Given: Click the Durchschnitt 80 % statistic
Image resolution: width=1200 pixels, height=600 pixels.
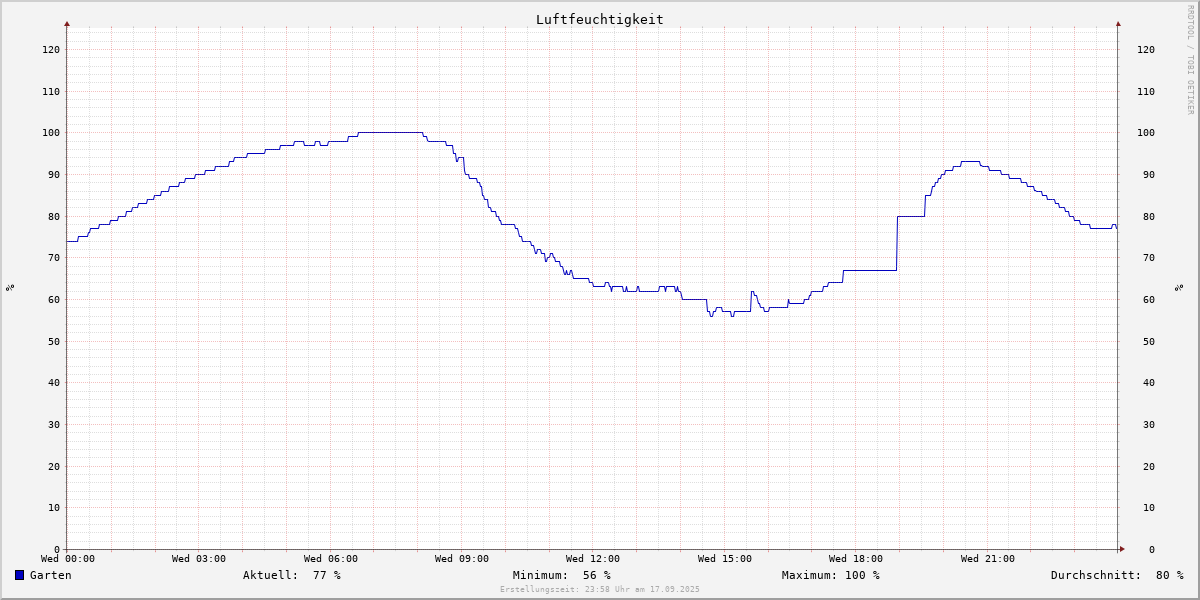Looking at the screenshot, I should click(1116, 575).
